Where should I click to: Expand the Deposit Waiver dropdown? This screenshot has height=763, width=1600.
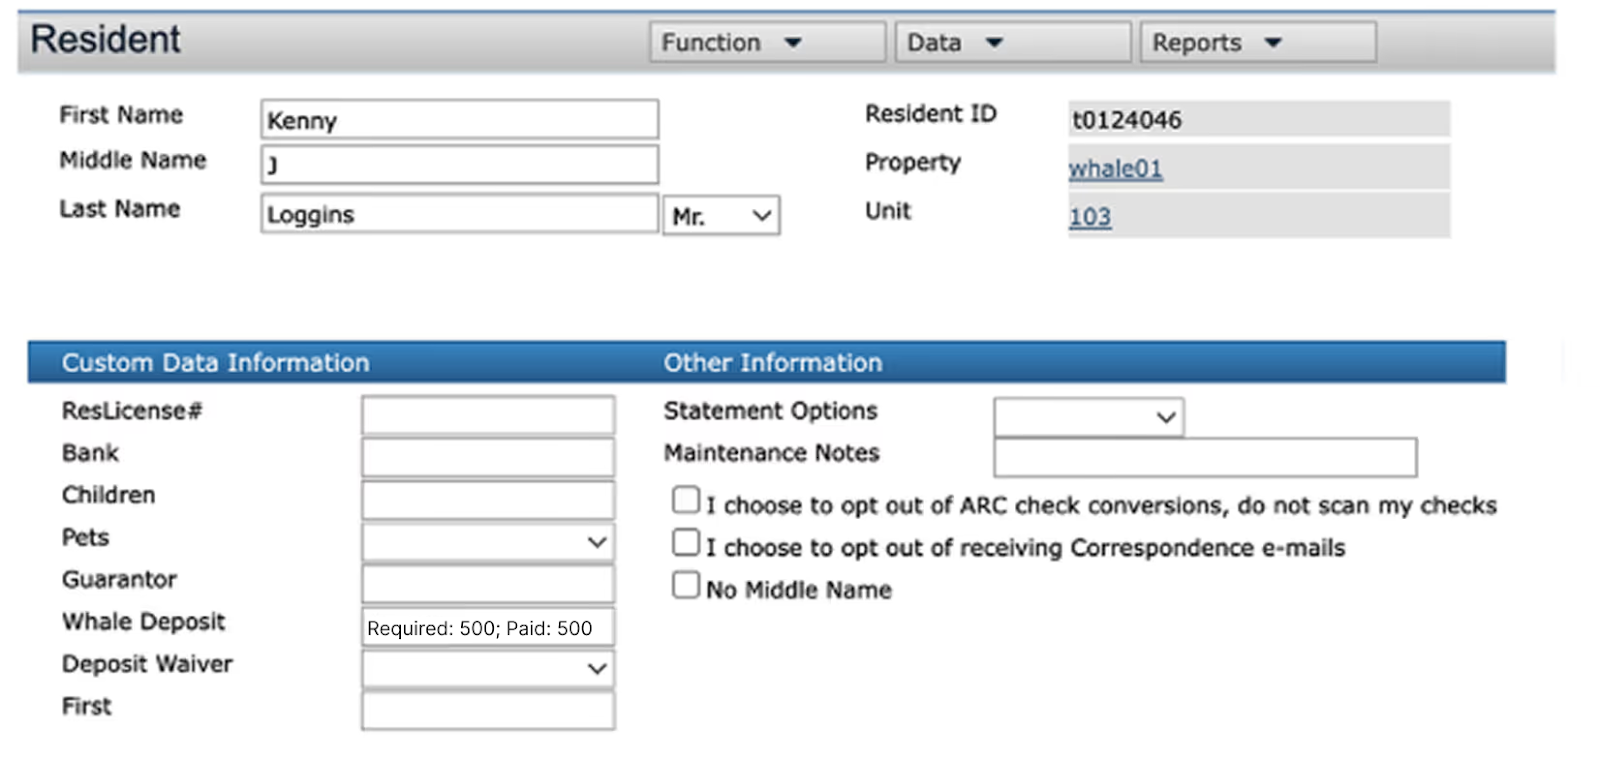pyautogui.click(x=488, y=668)
